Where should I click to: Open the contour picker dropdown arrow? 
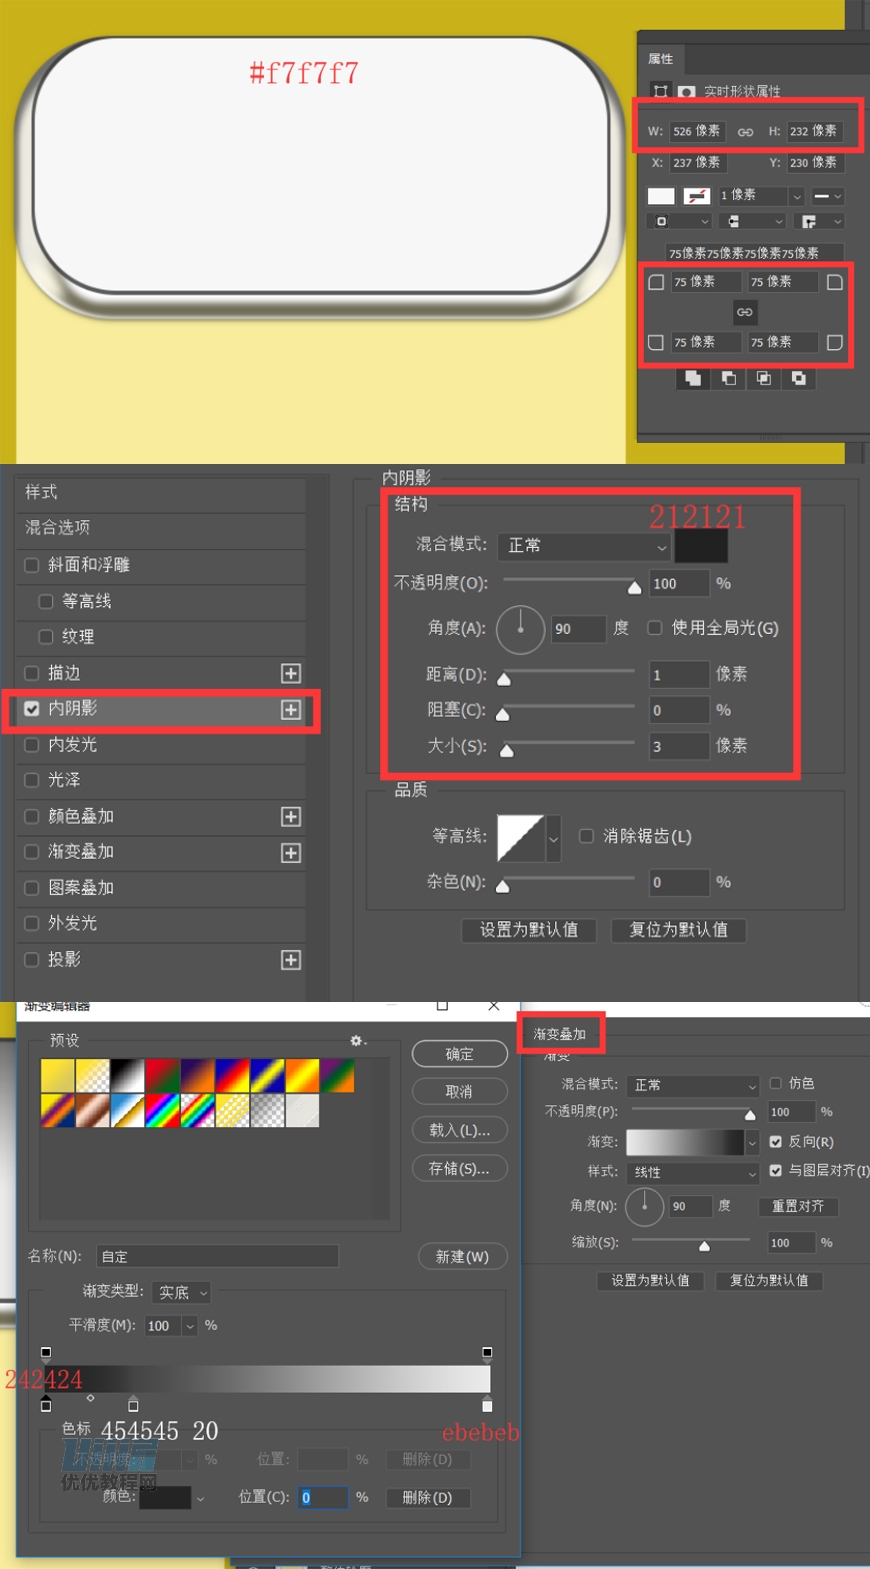[x=553, y=838]
